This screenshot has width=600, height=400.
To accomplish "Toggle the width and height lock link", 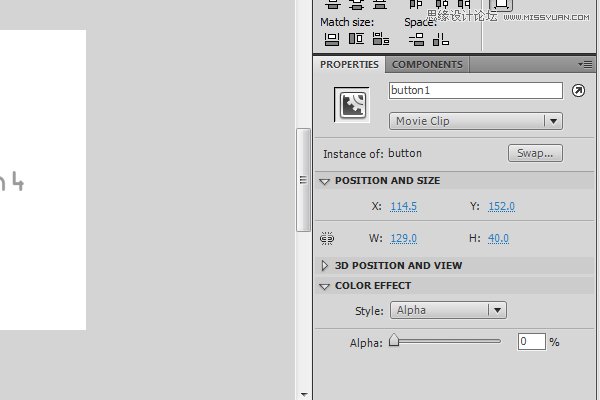I will 327,239.
